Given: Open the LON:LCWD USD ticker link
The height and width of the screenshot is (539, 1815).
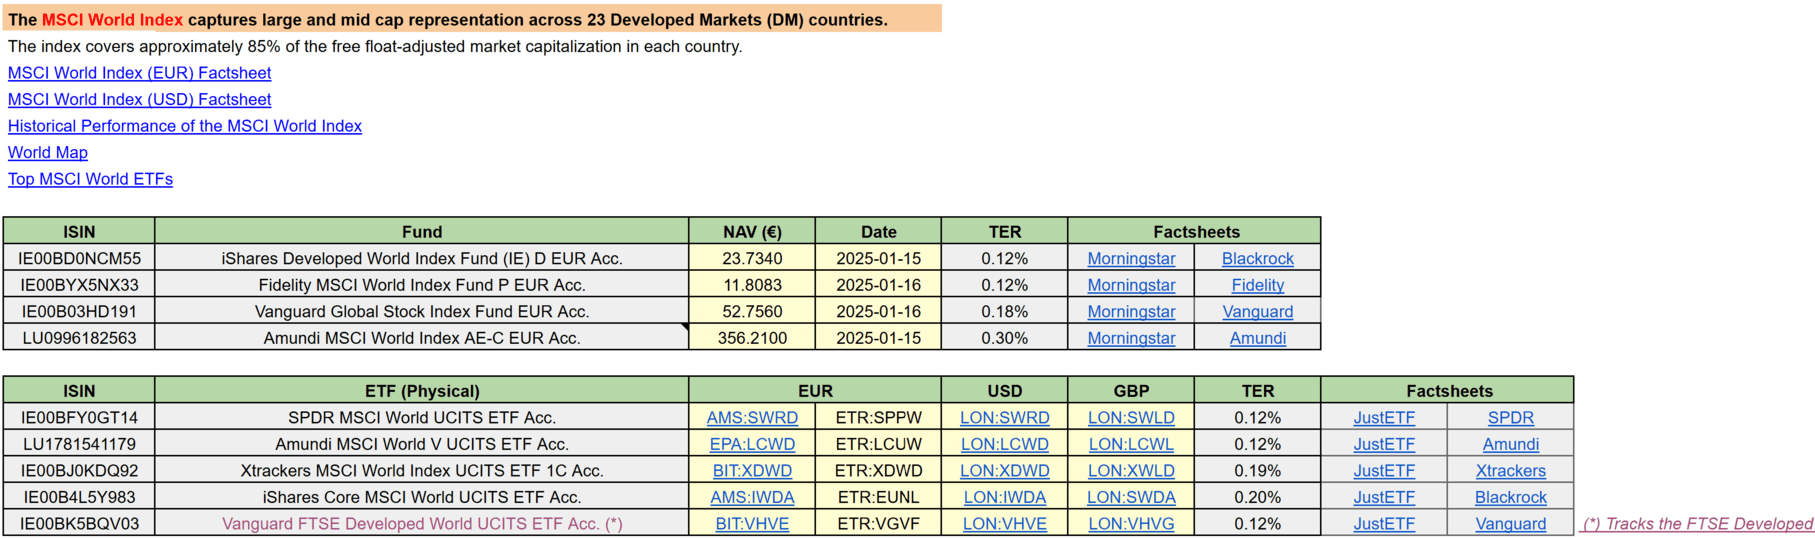Looking at the screenshot, I should [1005, 444].
